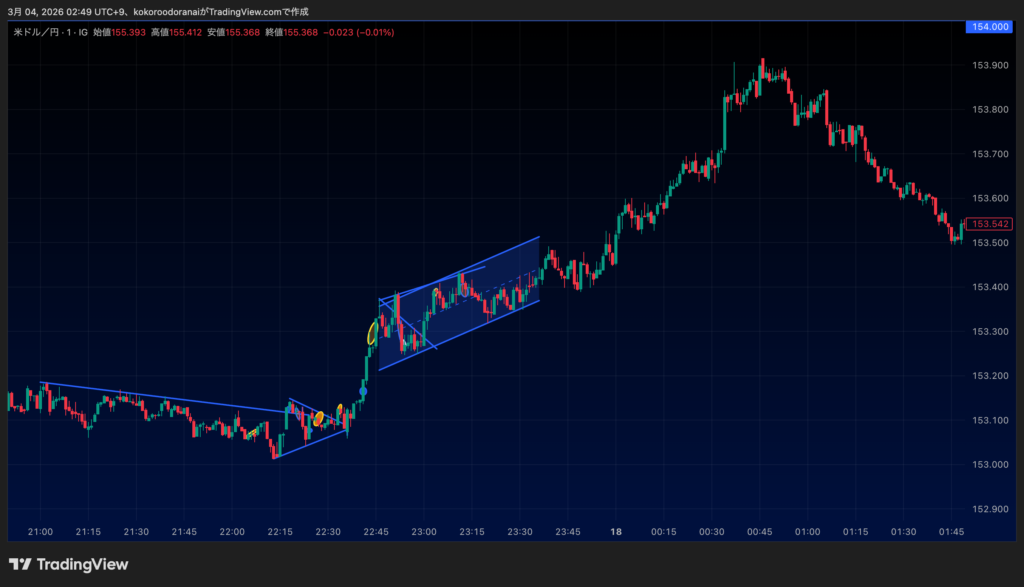This screenshot has width=1024, height=587.
Task: Click the 01:45 time axis label
Action: pos(950,532)
